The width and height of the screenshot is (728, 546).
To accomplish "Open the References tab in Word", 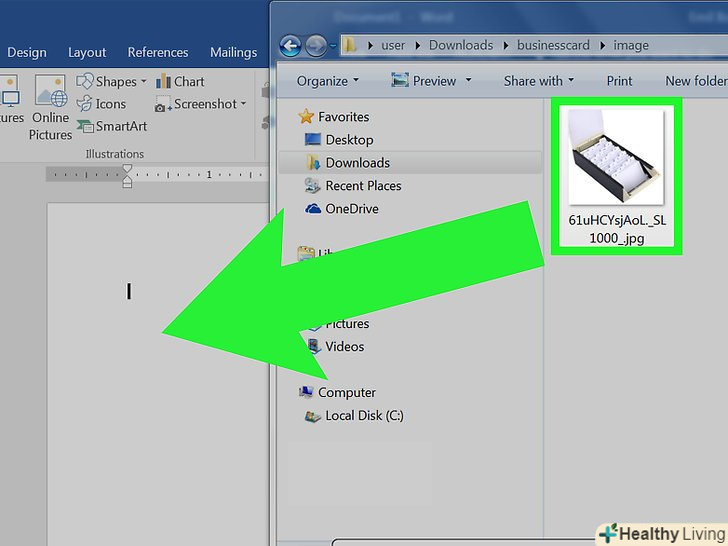I will tap(158, 52).
